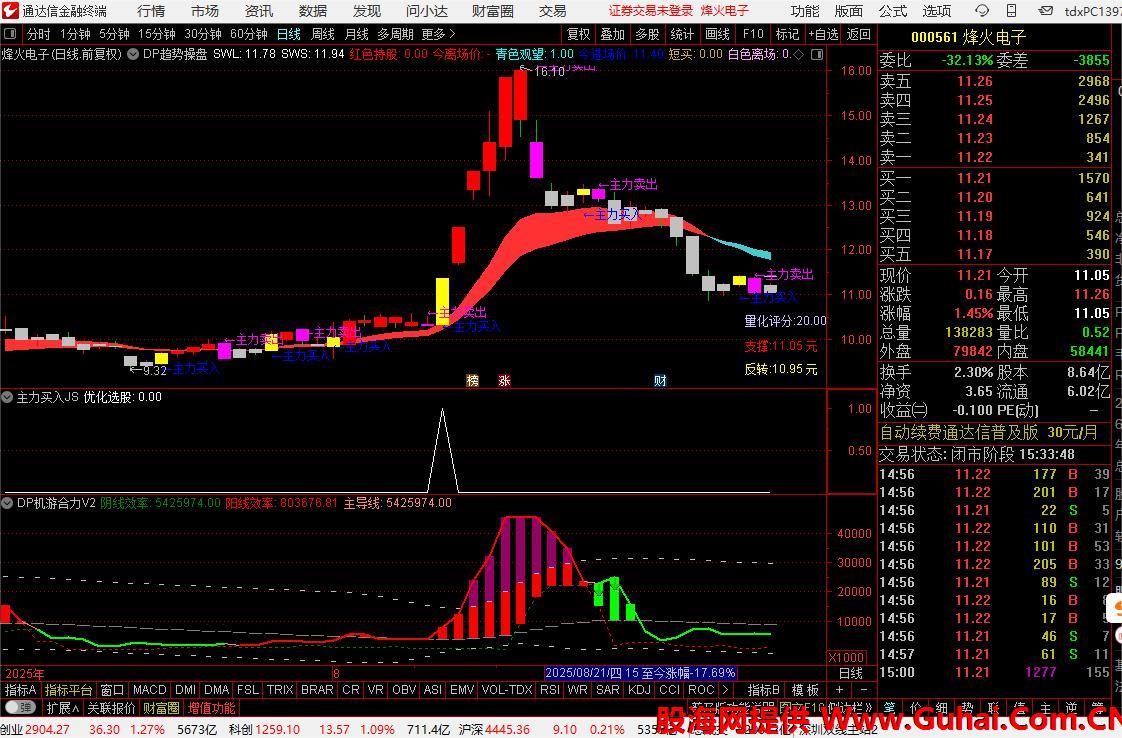The height and width of the screenshot is (738, 1122).
Task: Open the 问小达 menu
Action: coord(426,11)
